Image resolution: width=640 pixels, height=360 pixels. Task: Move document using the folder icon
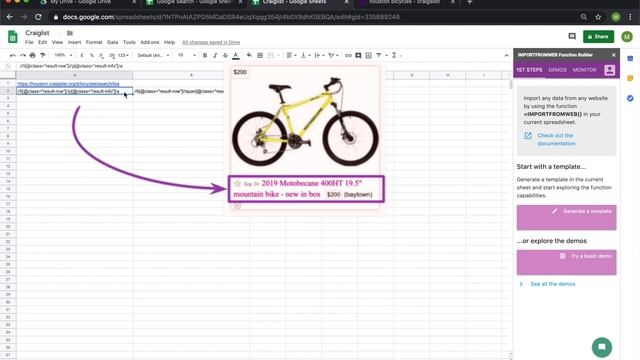[70, 33]
